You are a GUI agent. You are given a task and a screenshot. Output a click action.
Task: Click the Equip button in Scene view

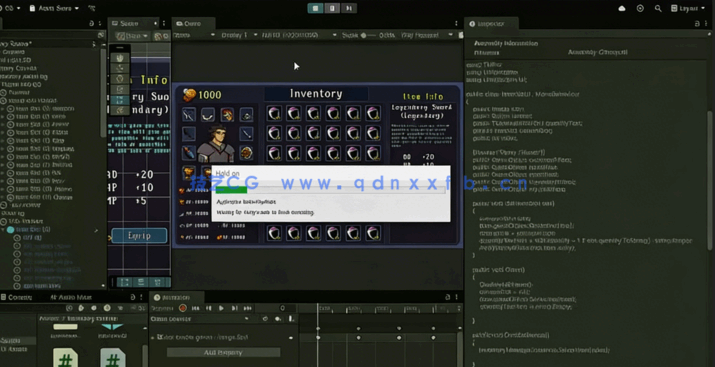[x=139, y=236]
